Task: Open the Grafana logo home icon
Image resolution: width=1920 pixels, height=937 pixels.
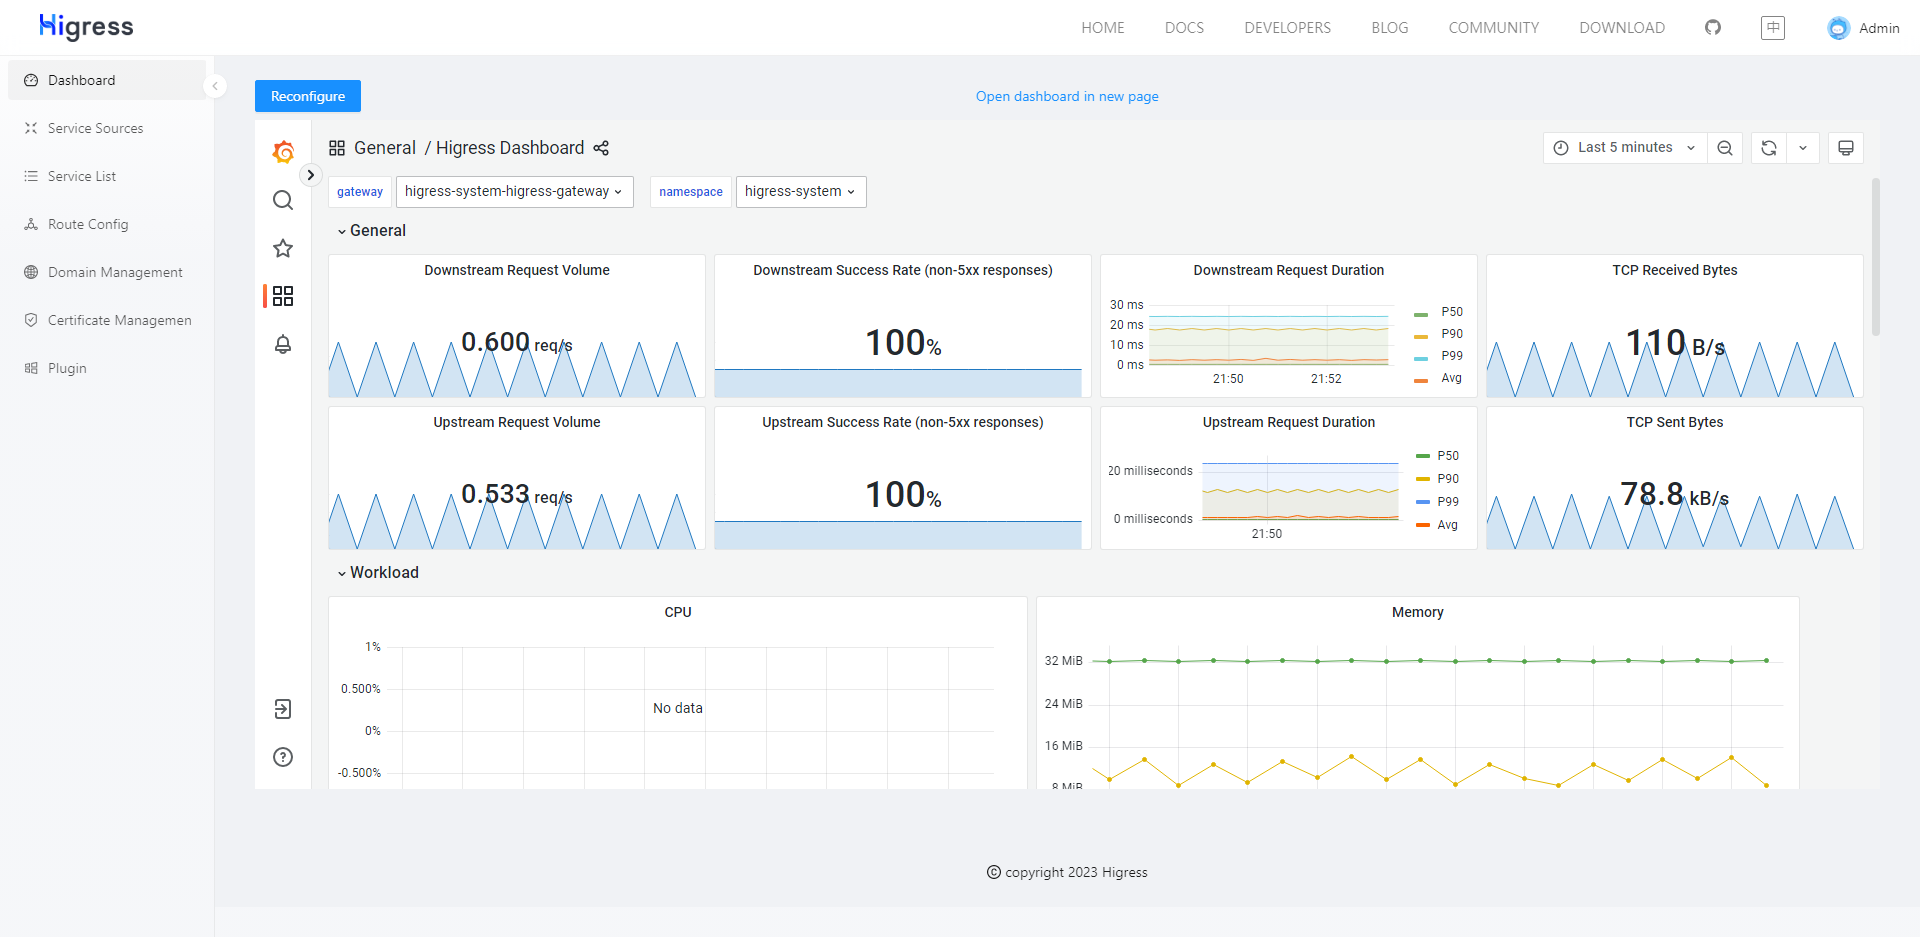Action: coord(283,152)
